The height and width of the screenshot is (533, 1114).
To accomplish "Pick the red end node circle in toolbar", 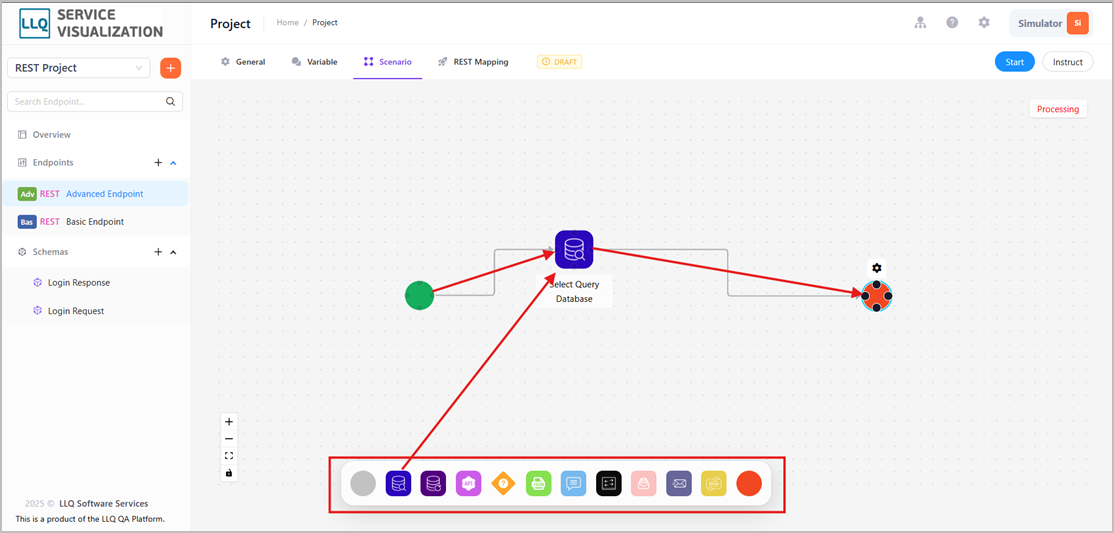I will [749, 483].
